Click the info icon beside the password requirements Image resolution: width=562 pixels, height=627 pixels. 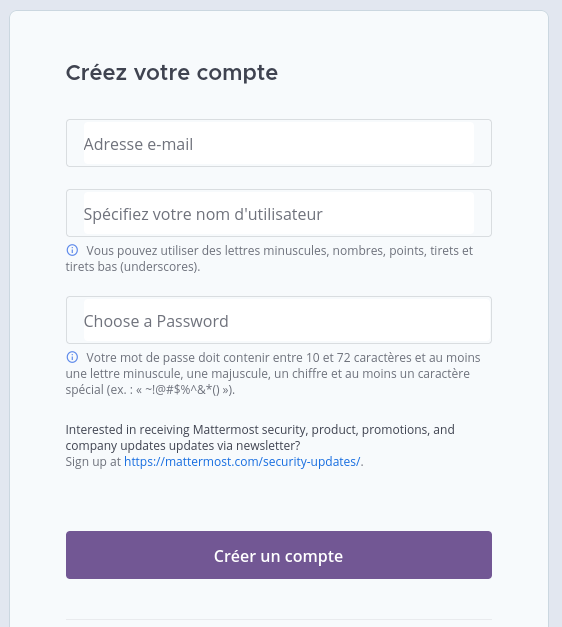[72, 357]
